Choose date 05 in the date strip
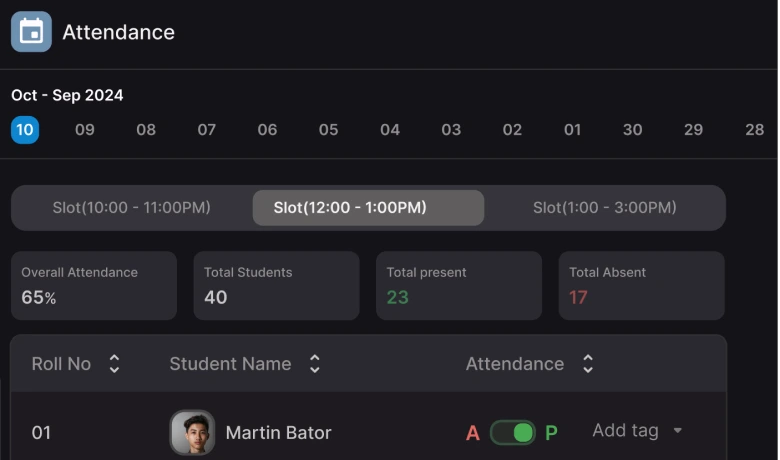 coord(329,130)
